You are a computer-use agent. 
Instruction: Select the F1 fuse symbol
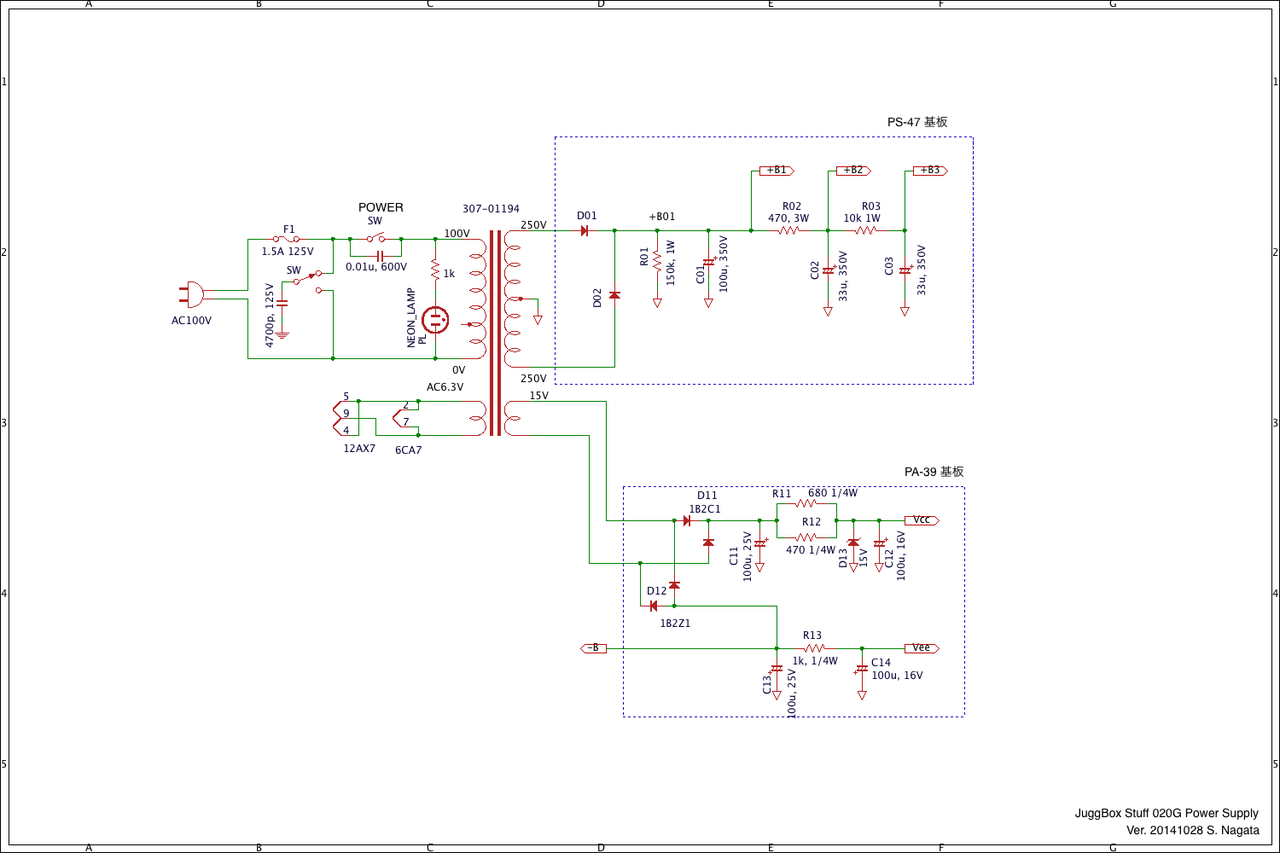point(290,239)
